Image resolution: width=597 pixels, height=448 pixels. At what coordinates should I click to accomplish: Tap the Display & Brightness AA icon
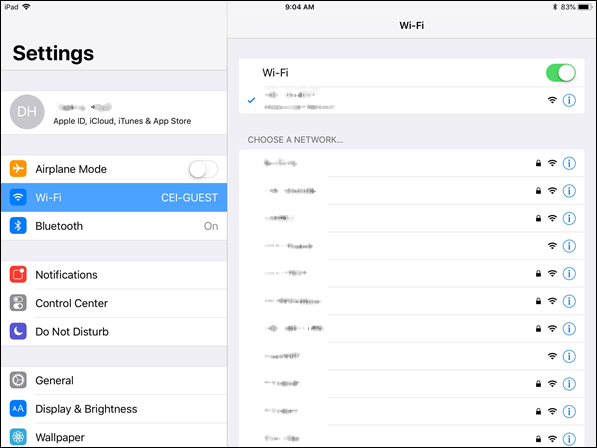(x=18, y=409)
